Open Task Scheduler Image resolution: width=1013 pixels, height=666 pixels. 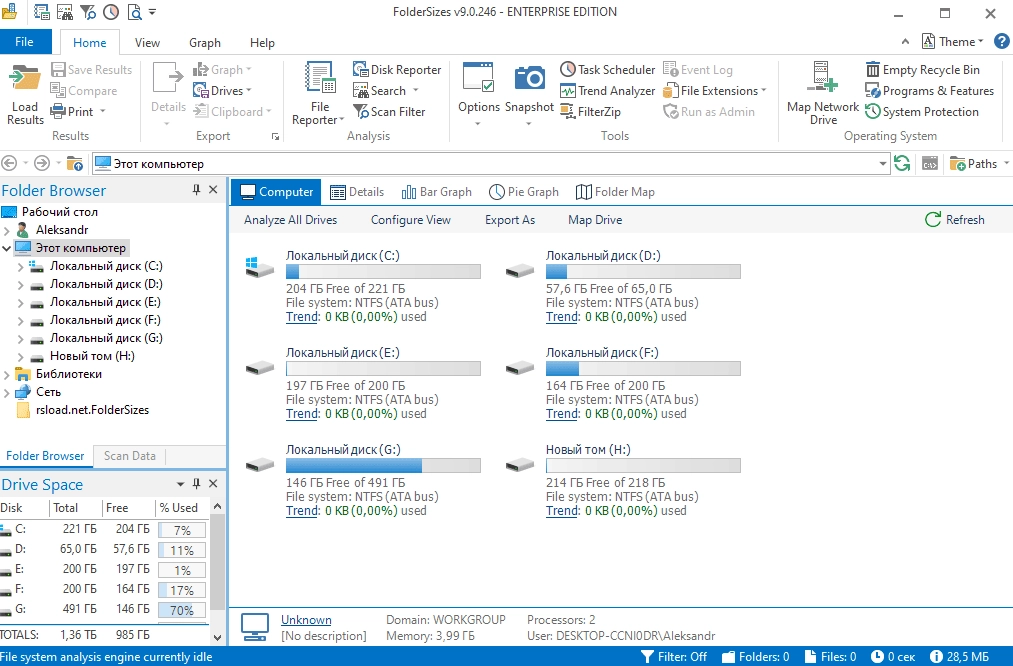point(607,70)
